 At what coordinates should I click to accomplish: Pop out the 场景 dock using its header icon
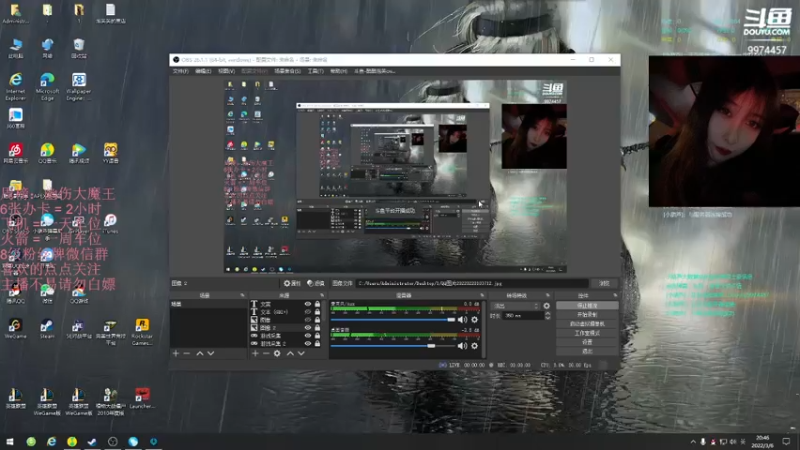(x=242, y=295)
